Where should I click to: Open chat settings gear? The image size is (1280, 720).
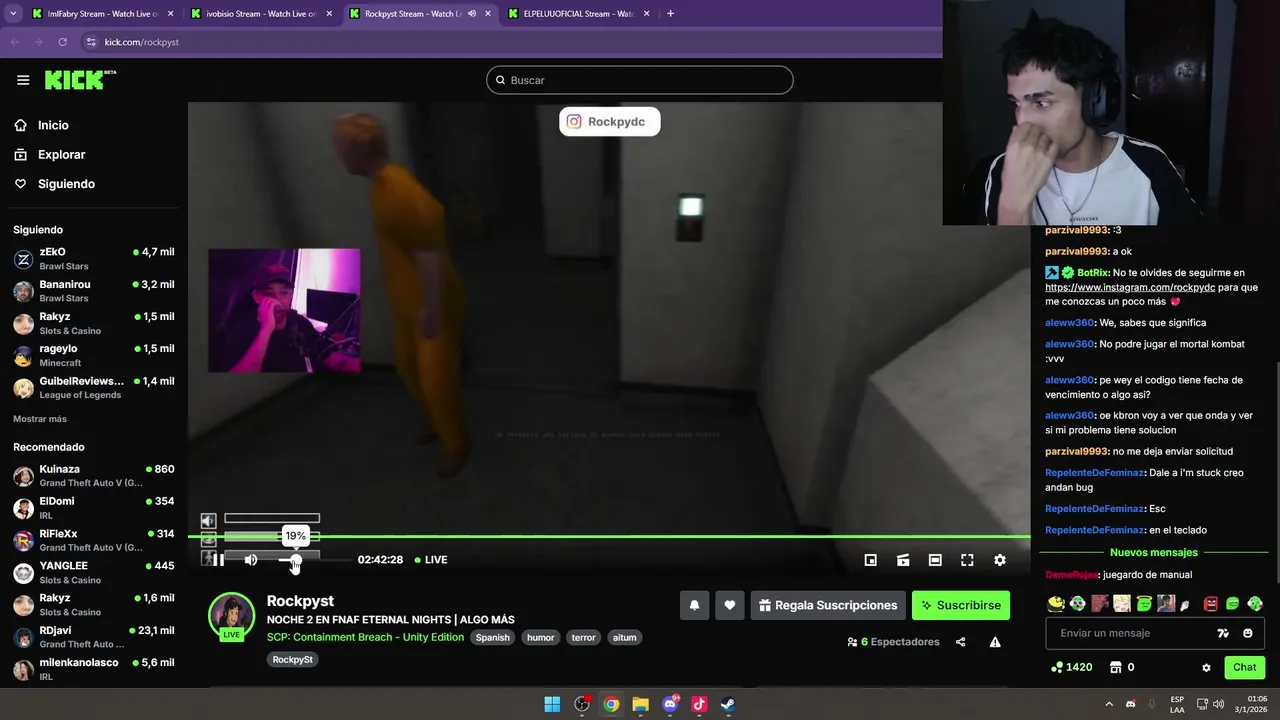pyautogui.click(x=1206, y=667)
